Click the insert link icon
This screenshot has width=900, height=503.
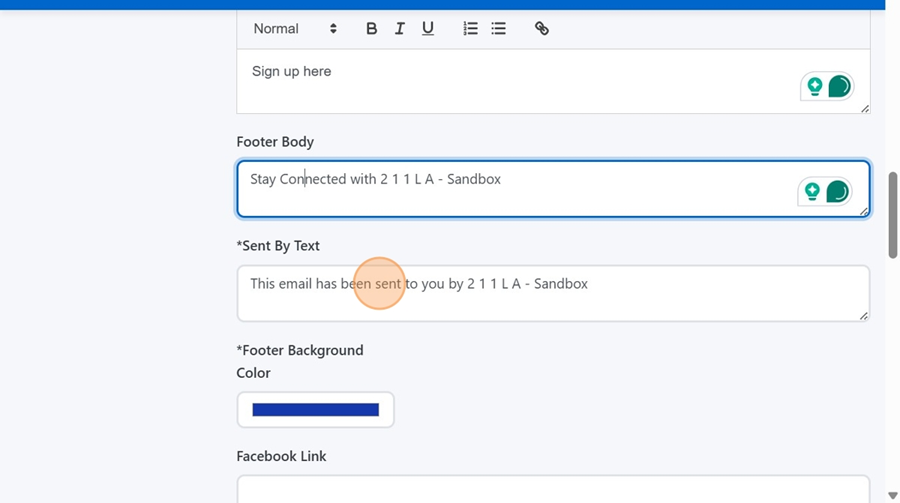(x=541, y=29)
